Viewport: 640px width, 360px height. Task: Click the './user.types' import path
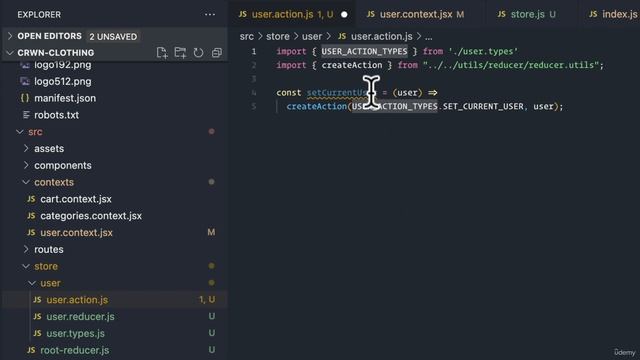[483, 51]
